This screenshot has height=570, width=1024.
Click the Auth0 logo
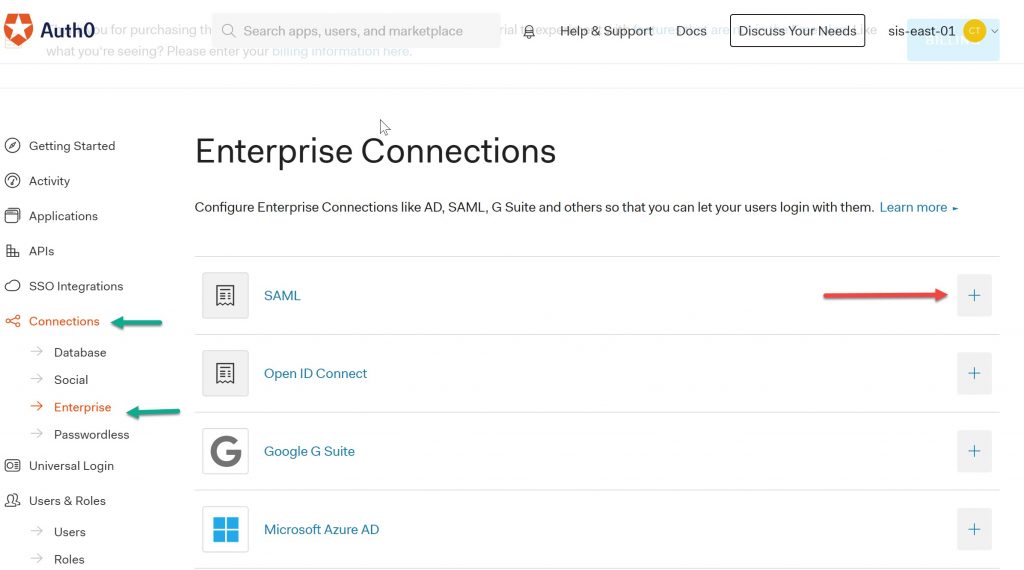tap(50, 29)
